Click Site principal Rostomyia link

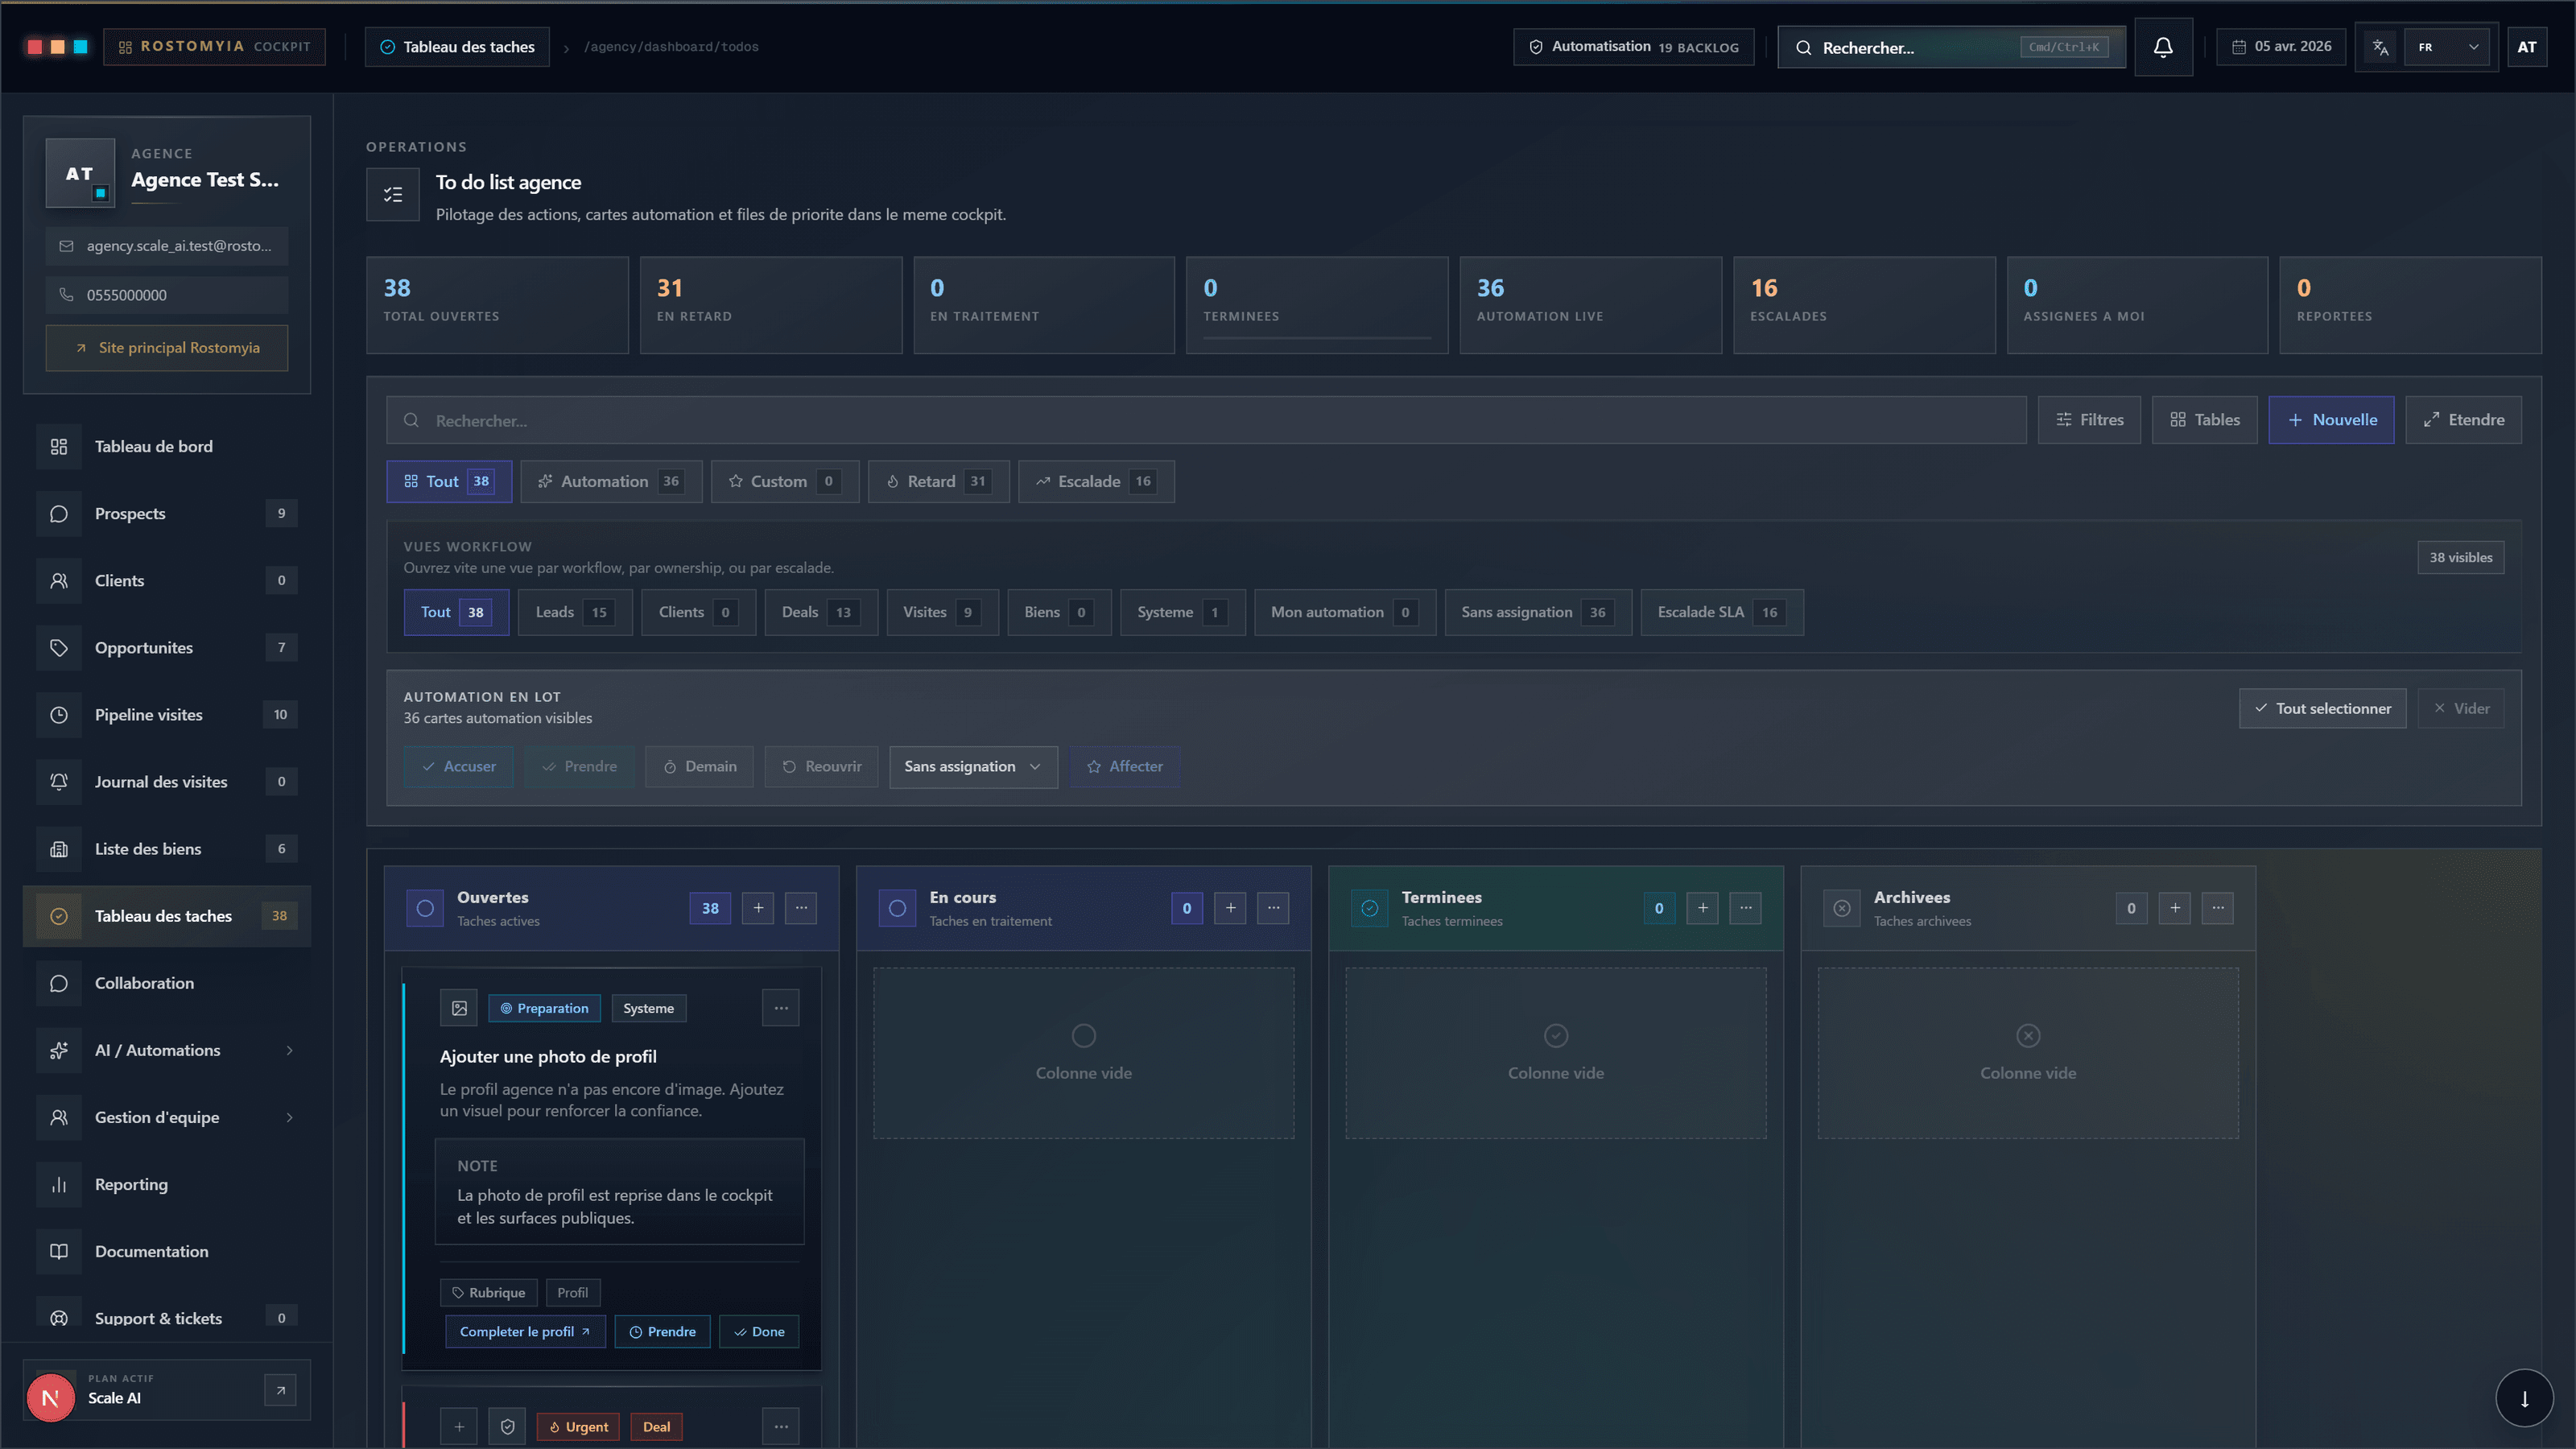click(167, 347)
